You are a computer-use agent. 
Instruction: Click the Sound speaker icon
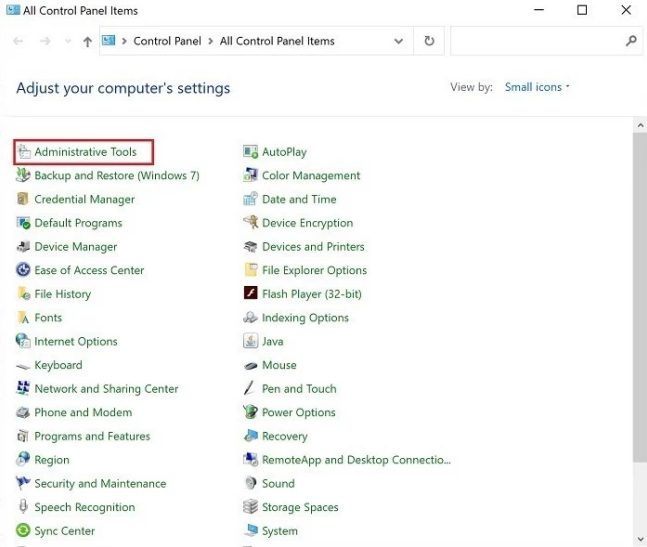click(x=250, y=483)
